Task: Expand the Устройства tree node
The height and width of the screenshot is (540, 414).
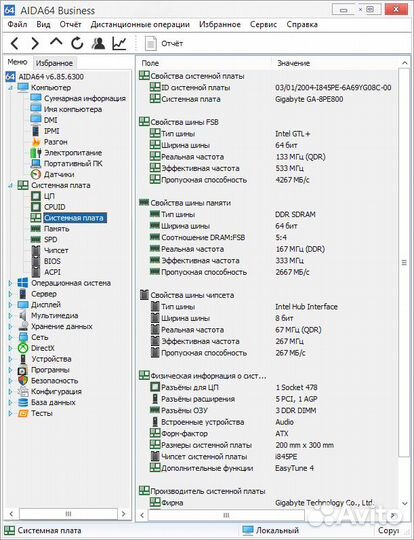Action: point(10,359)
